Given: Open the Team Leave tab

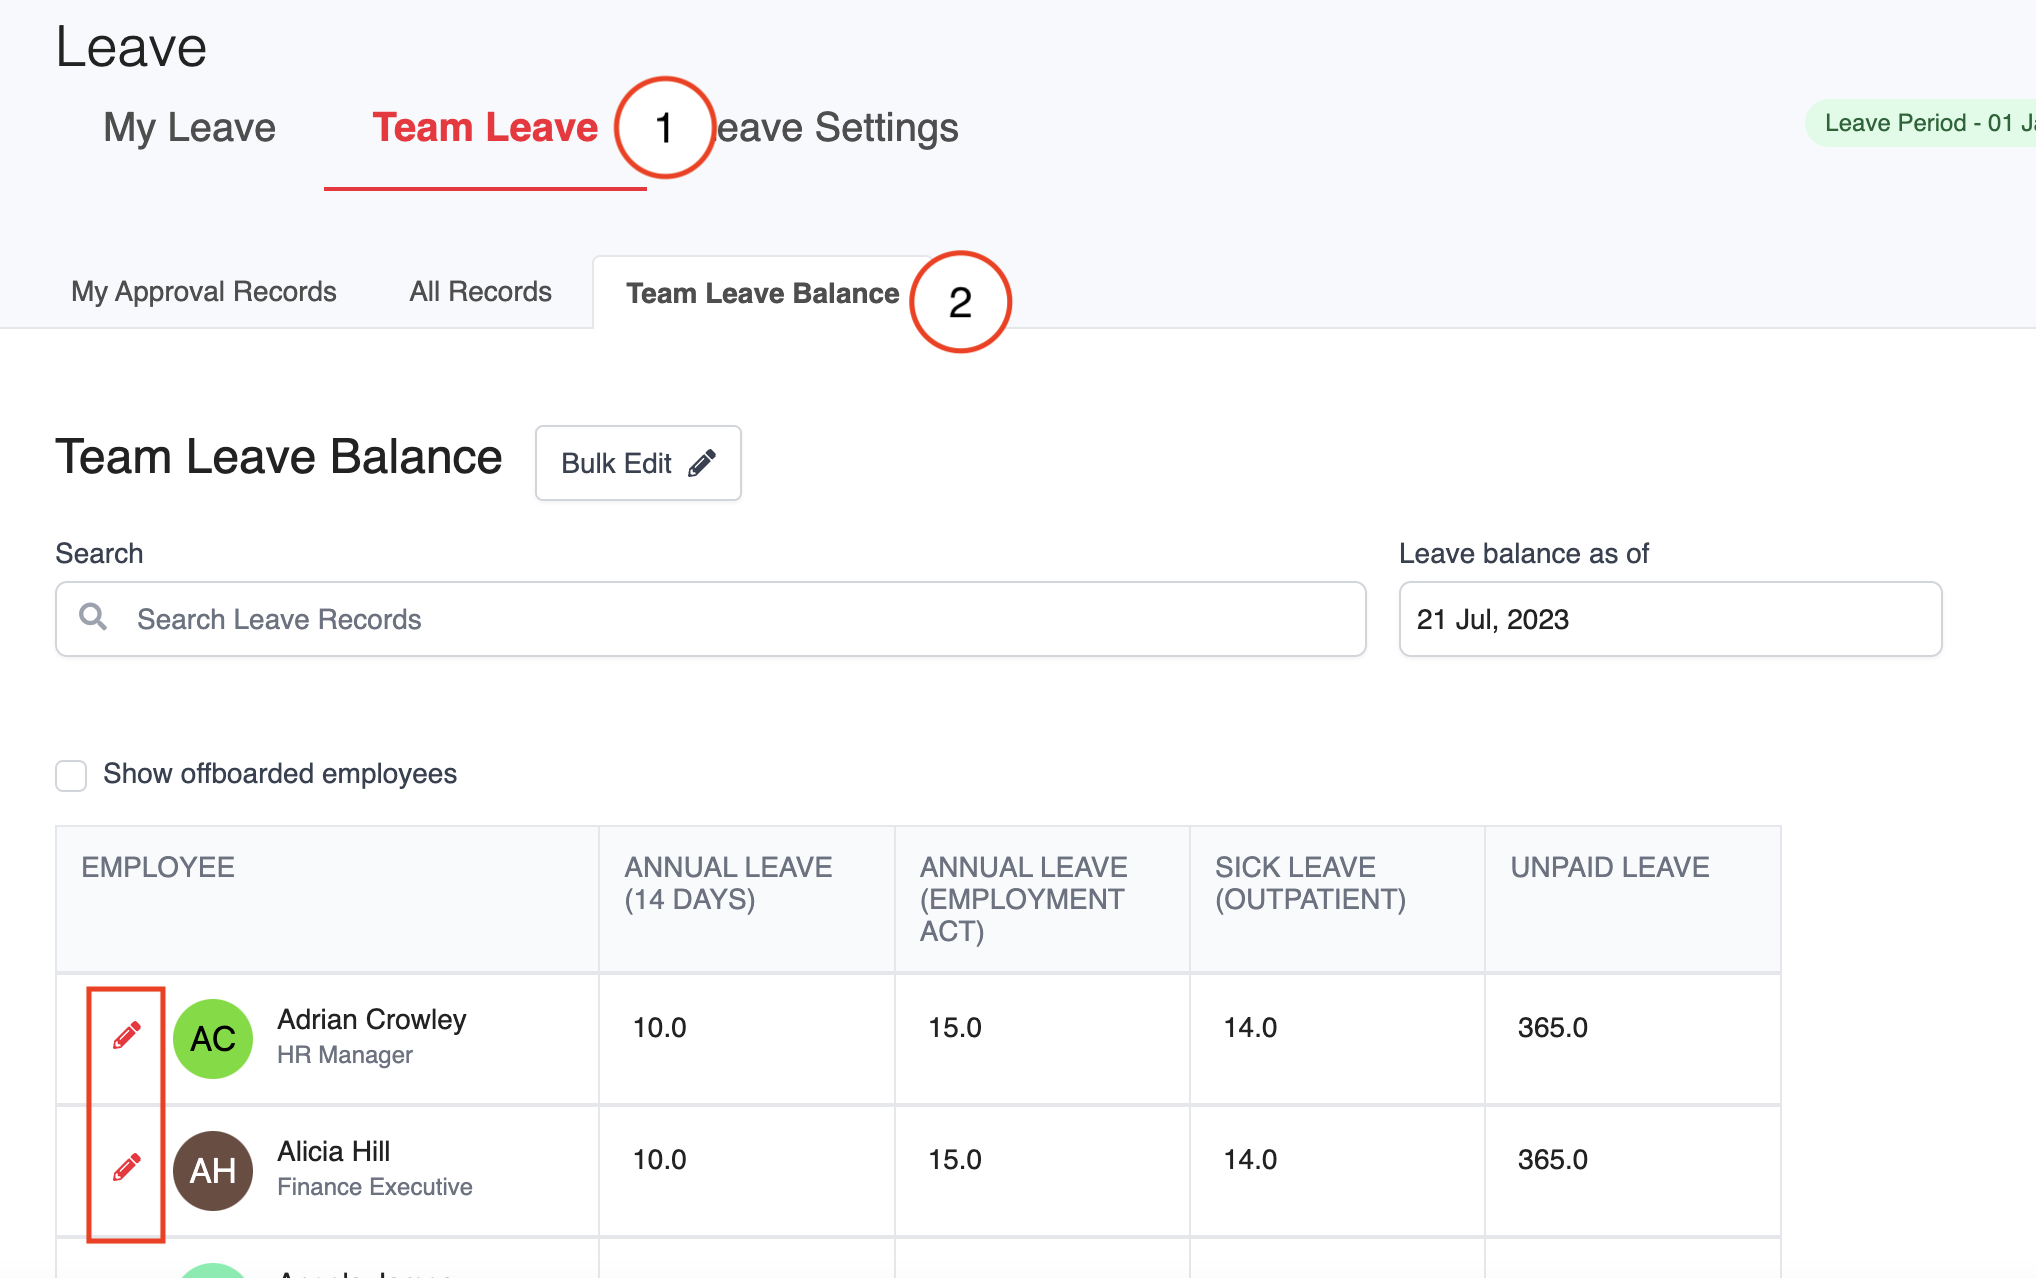Looking at the screenshot, I should [x=485, y=128].
